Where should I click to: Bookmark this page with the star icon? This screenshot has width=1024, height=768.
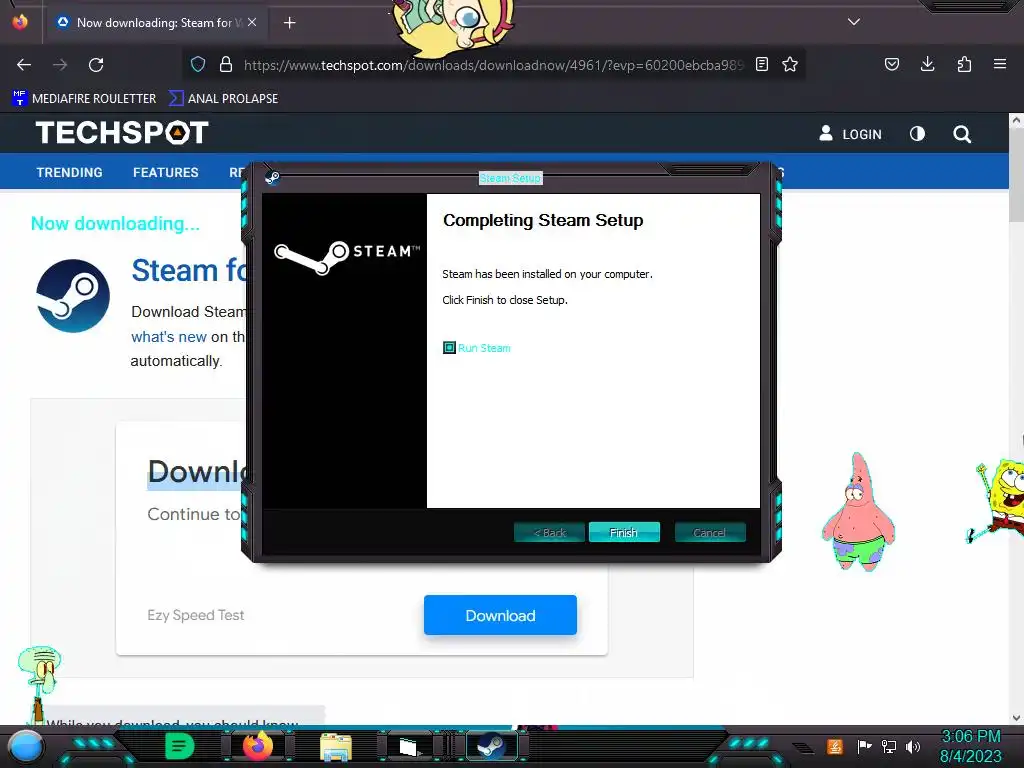click(x=790, y=64)
